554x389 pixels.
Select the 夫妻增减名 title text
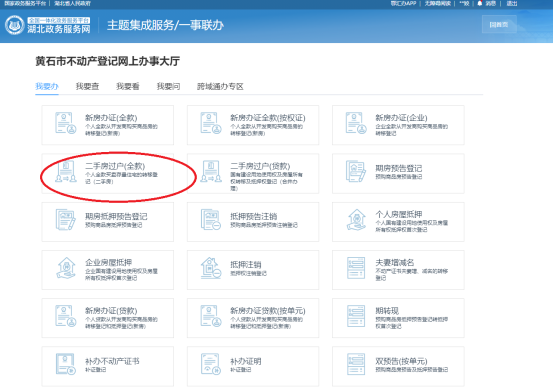coord(395,263)
